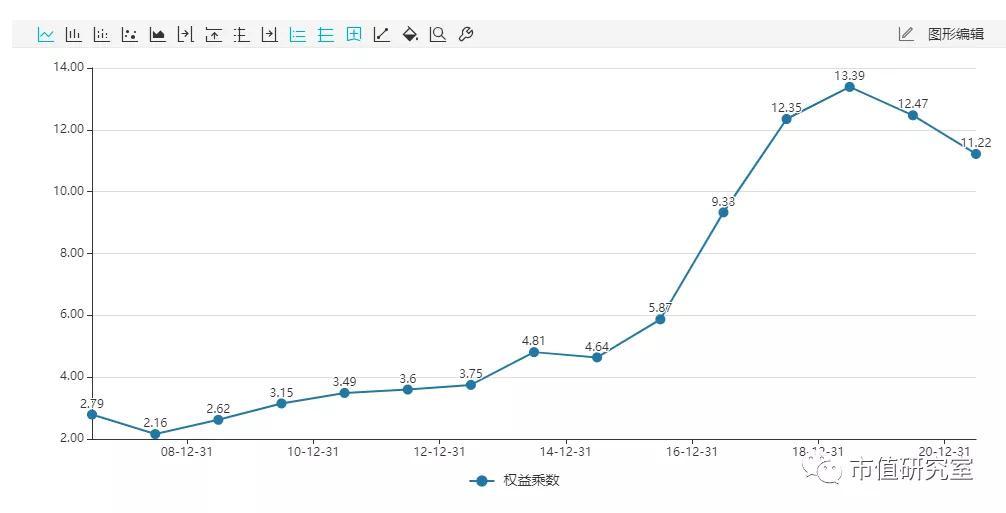Select the data point labeled 12.35
This screenshot has height=513, width=1006.
(x=787, y=119)
